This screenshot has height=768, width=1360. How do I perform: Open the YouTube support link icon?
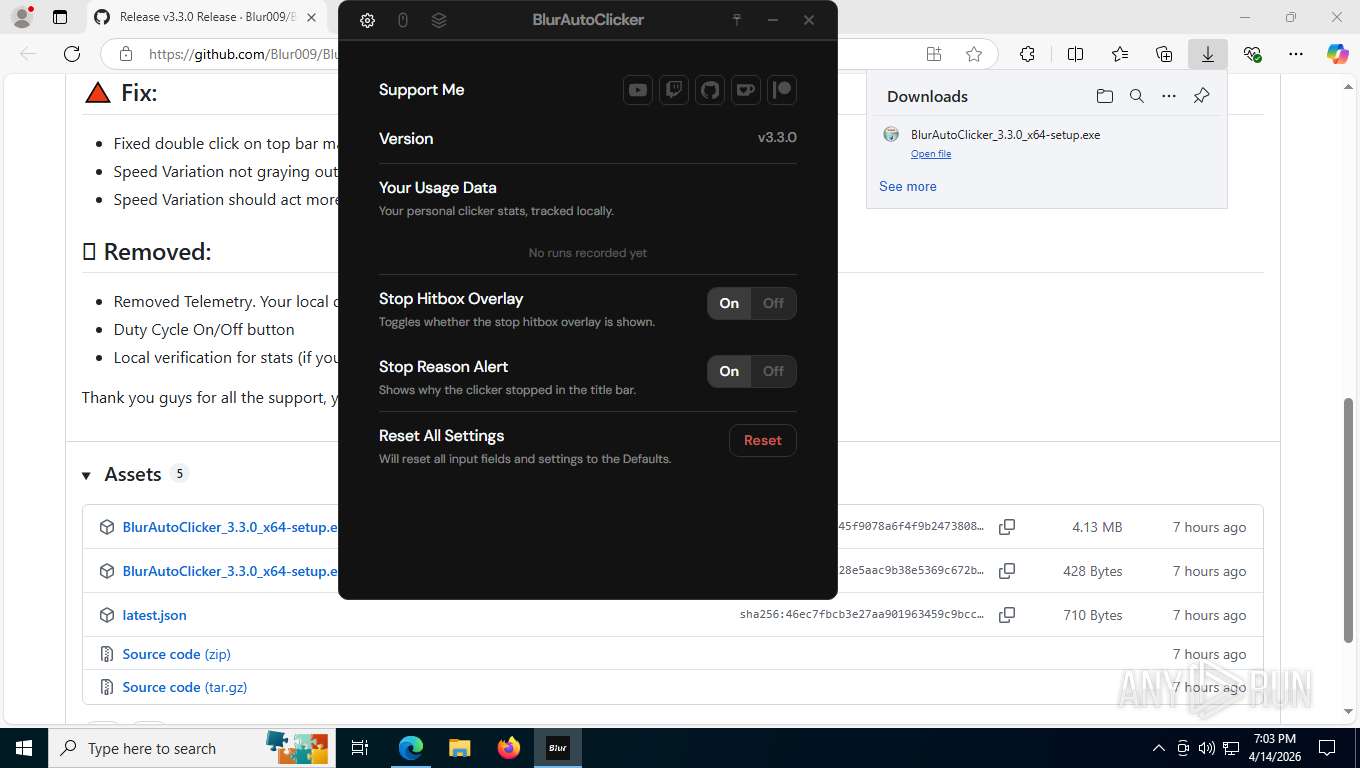[638, 90]
